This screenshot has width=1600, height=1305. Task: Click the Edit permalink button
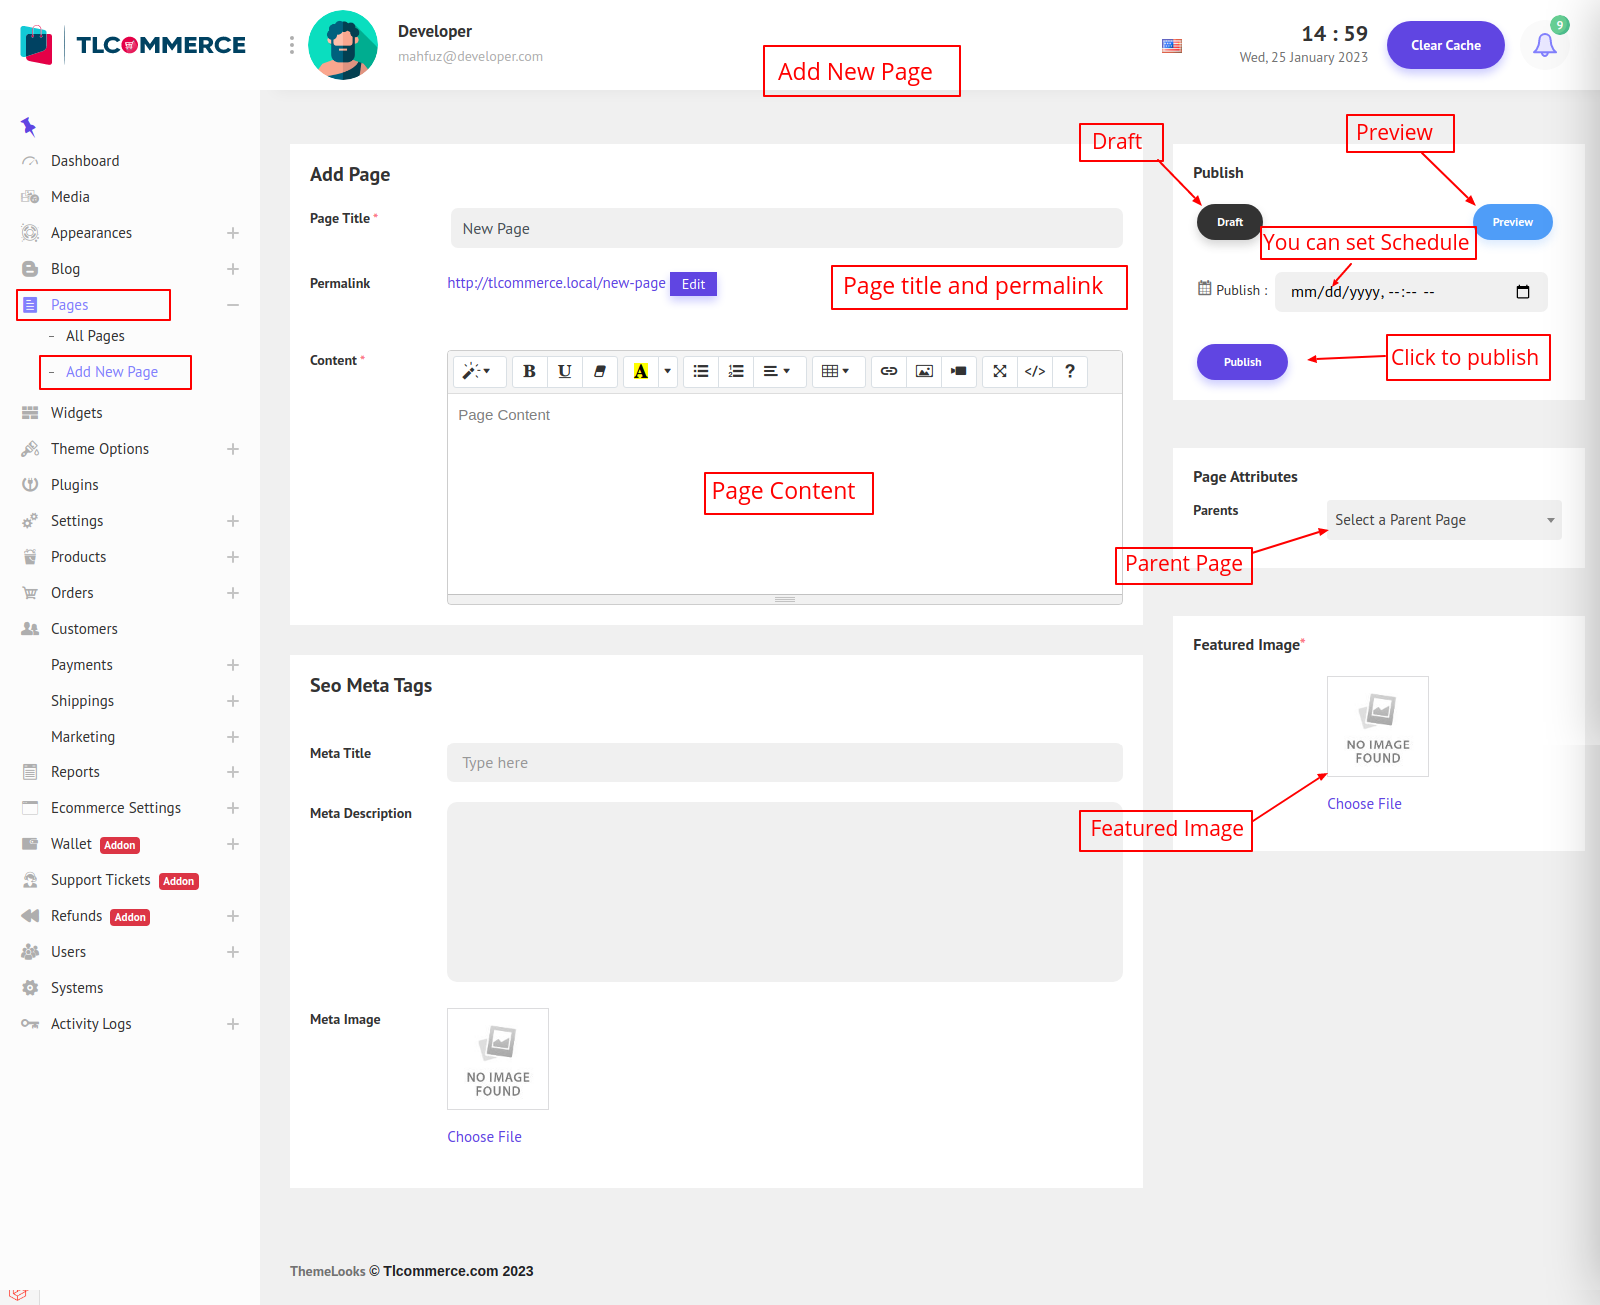point(693,284)
